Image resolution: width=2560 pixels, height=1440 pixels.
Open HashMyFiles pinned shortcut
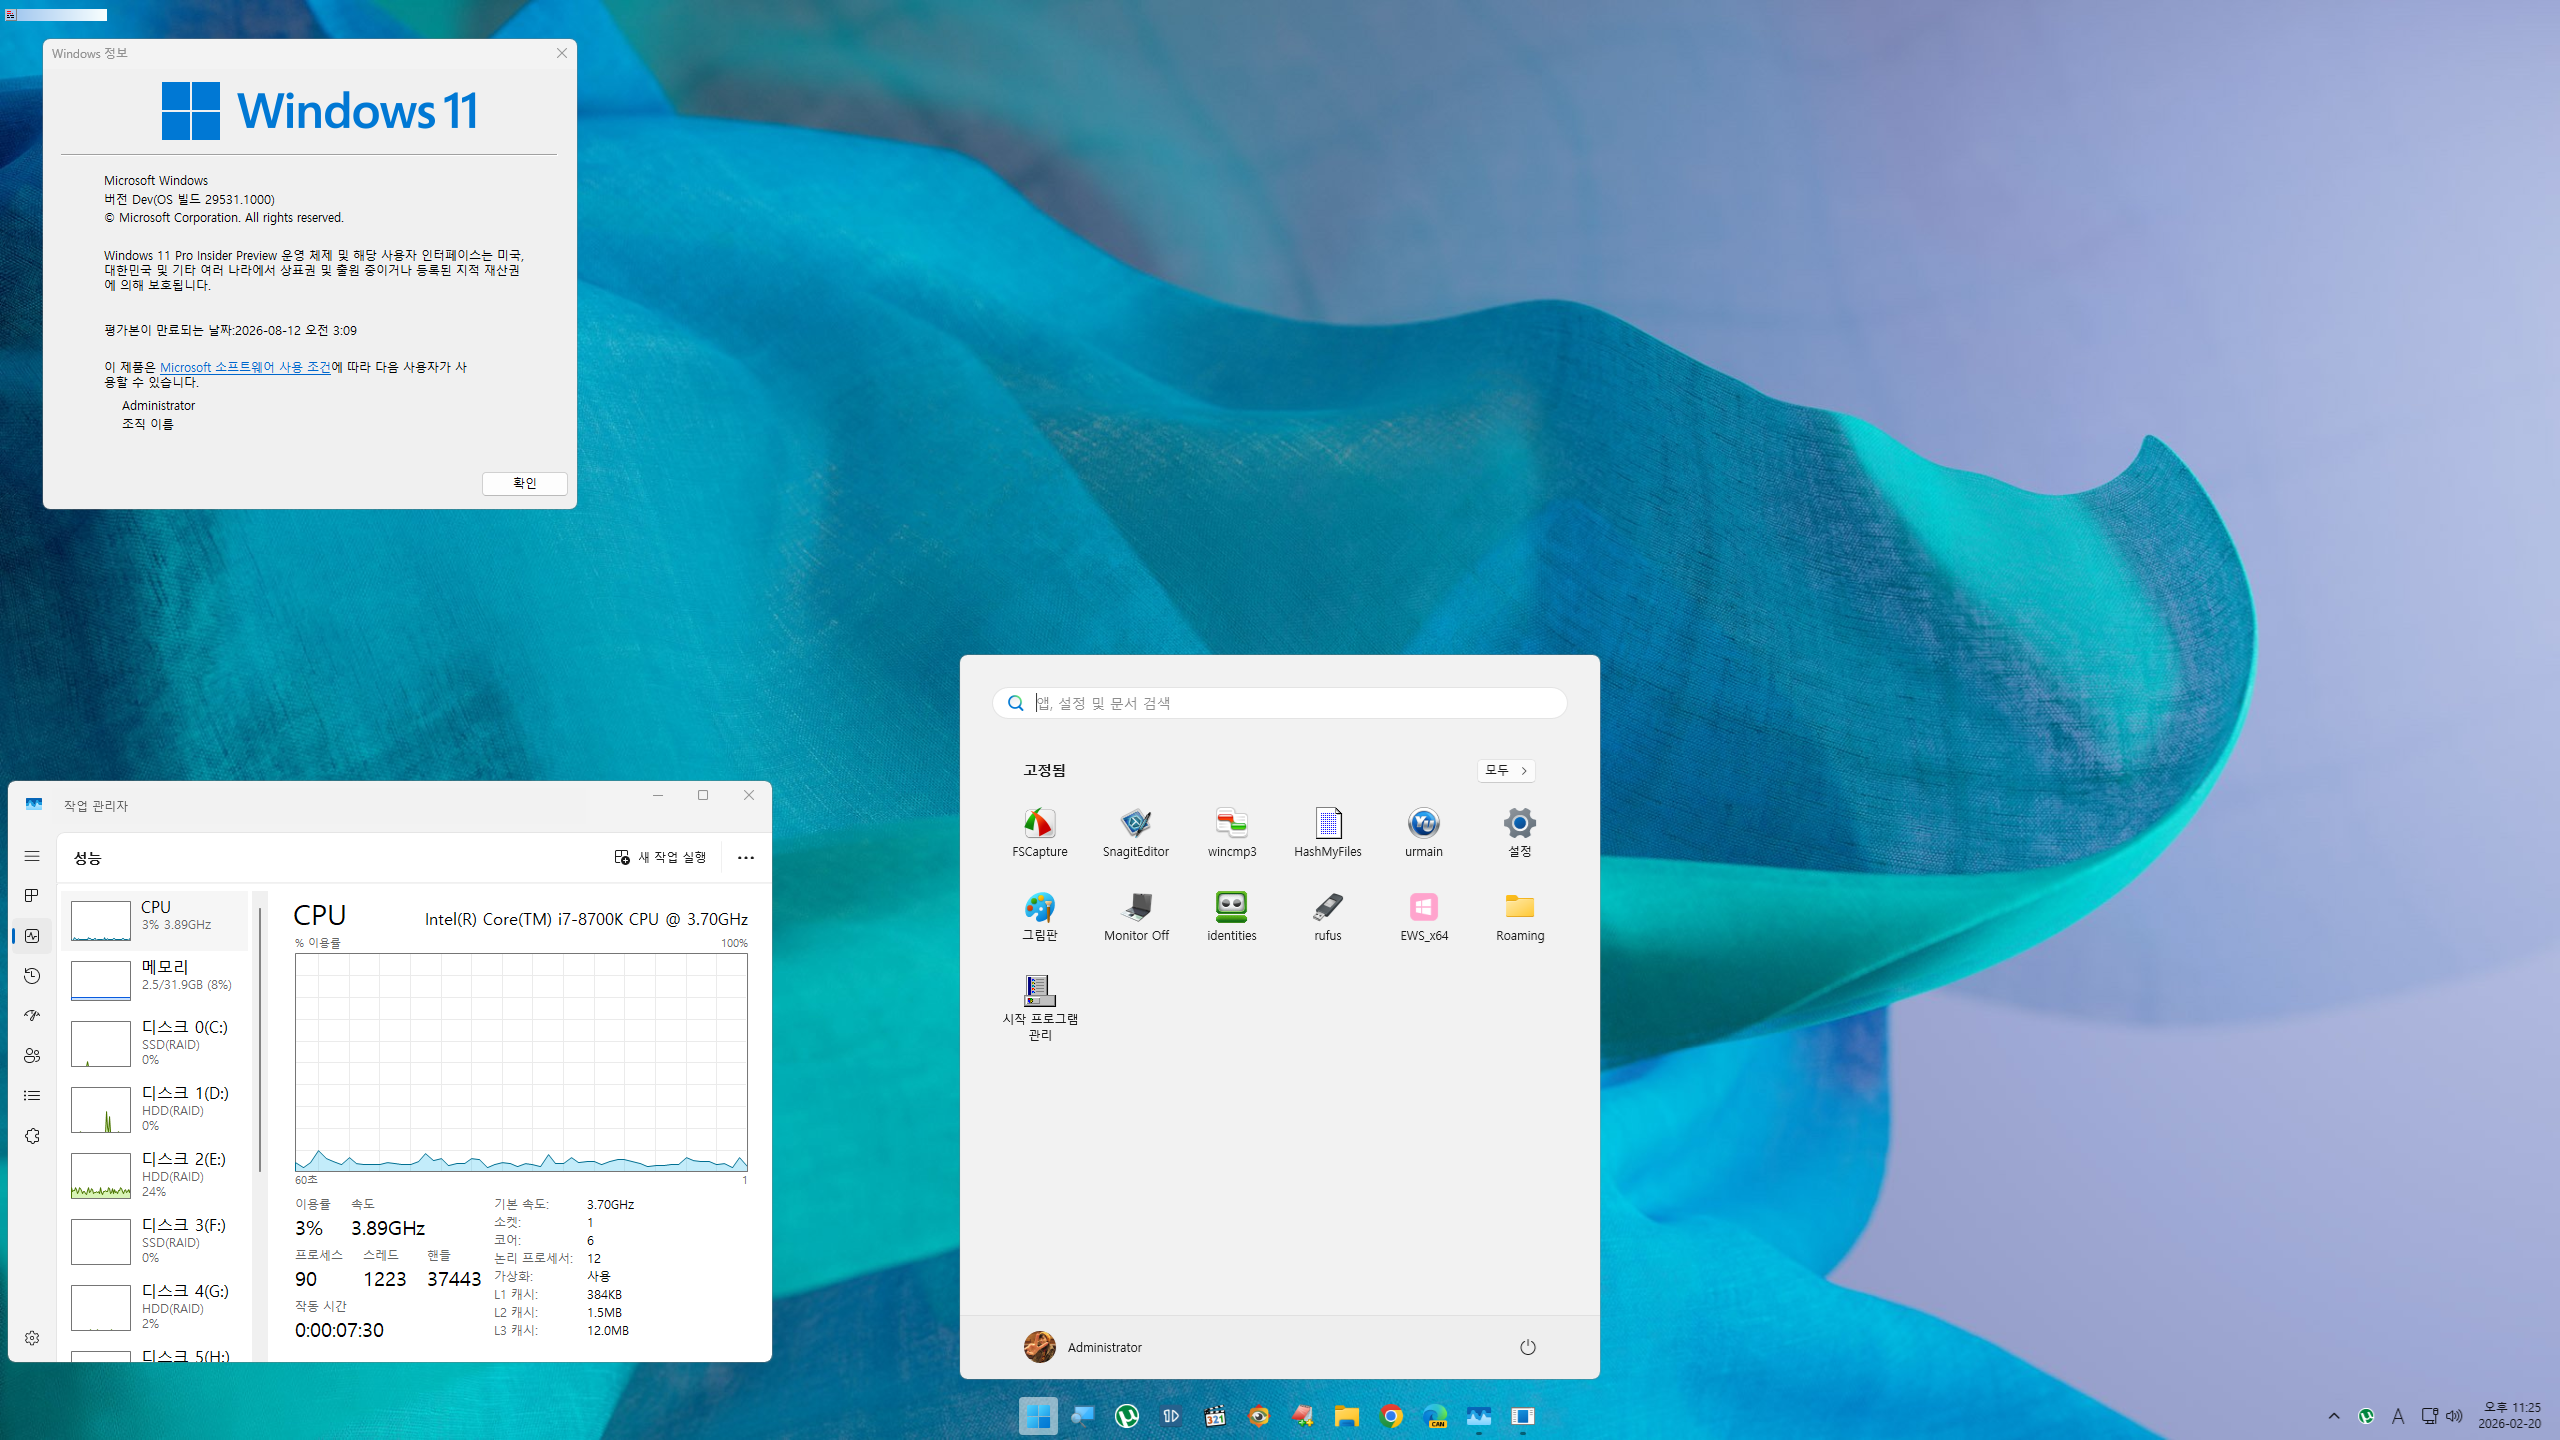1327,831
